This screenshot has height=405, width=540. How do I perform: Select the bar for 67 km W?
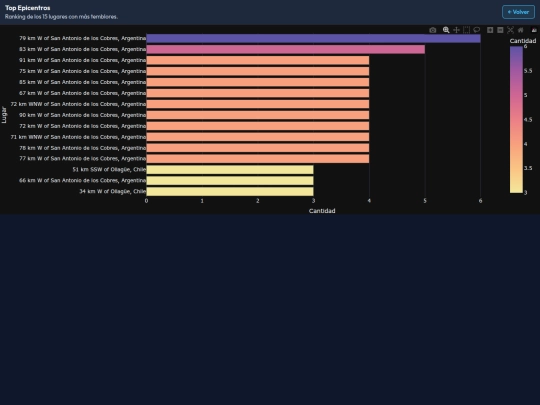258,93
